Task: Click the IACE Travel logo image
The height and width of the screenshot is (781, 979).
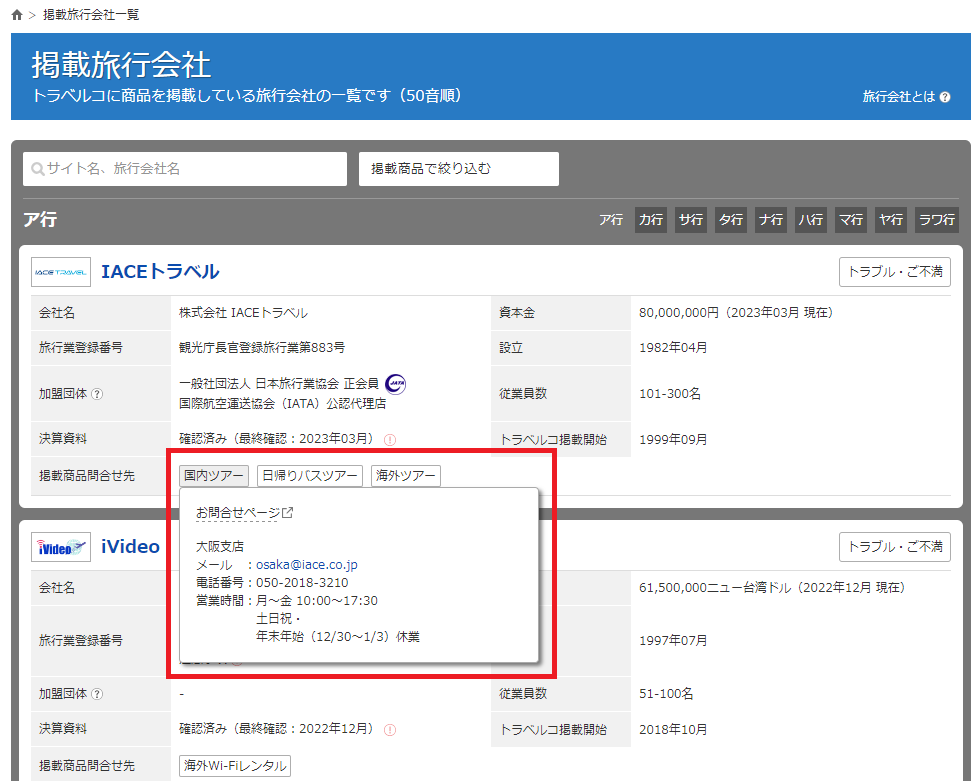Action: [60, 271]
